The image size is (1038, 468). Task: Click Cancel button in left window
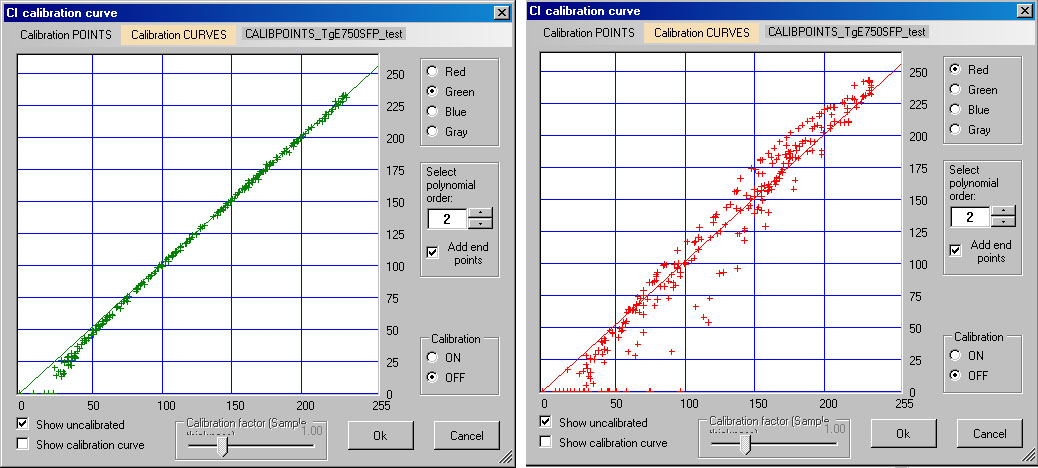(x=467, y=436)
